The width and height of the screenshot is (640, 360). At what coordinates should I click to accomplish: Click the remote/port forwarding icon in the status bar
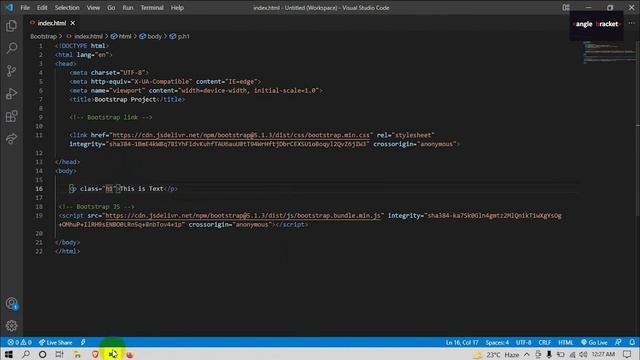click(83, 342)
